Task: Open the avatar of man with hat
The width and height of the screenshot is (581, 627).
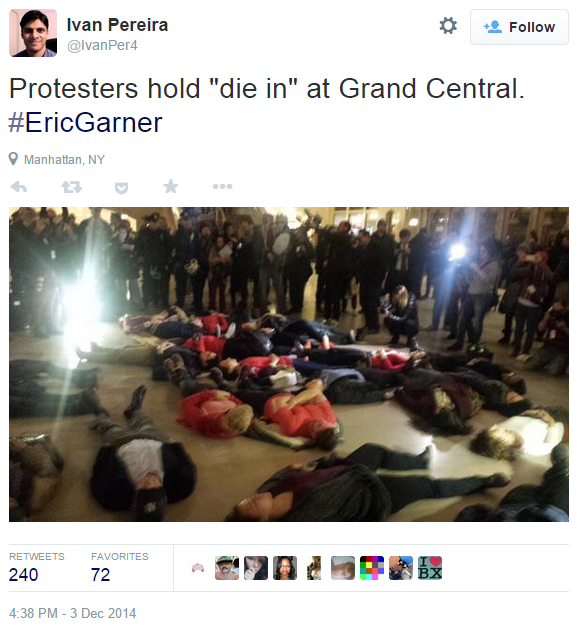Action: (x=227, y=568)
